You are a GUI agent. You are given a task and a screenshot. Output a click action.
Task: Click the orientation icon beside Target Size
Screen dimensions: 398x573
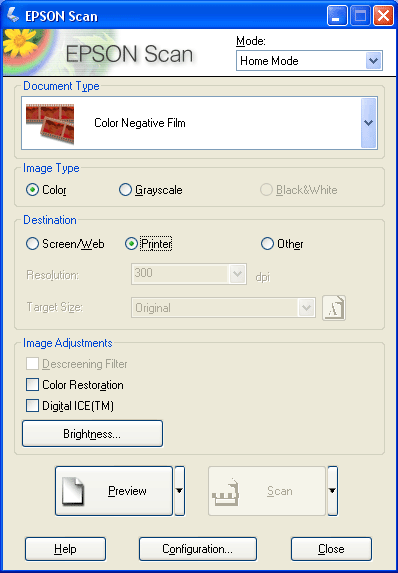(334, 308)
